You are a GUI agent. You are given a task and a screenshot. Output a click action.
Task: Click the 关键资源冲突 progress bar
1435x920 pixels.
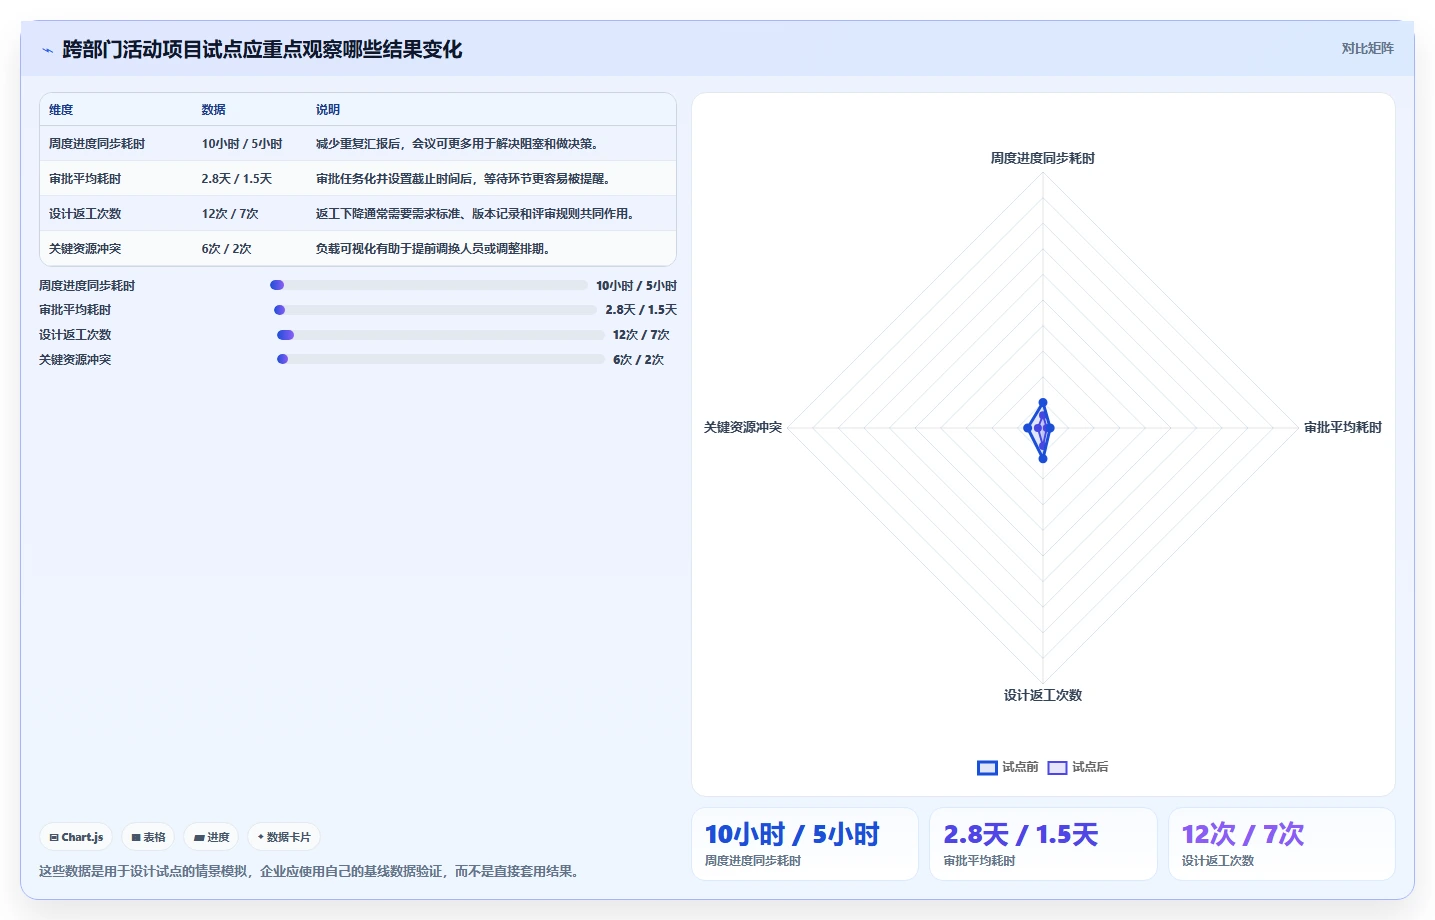[441, 359]
